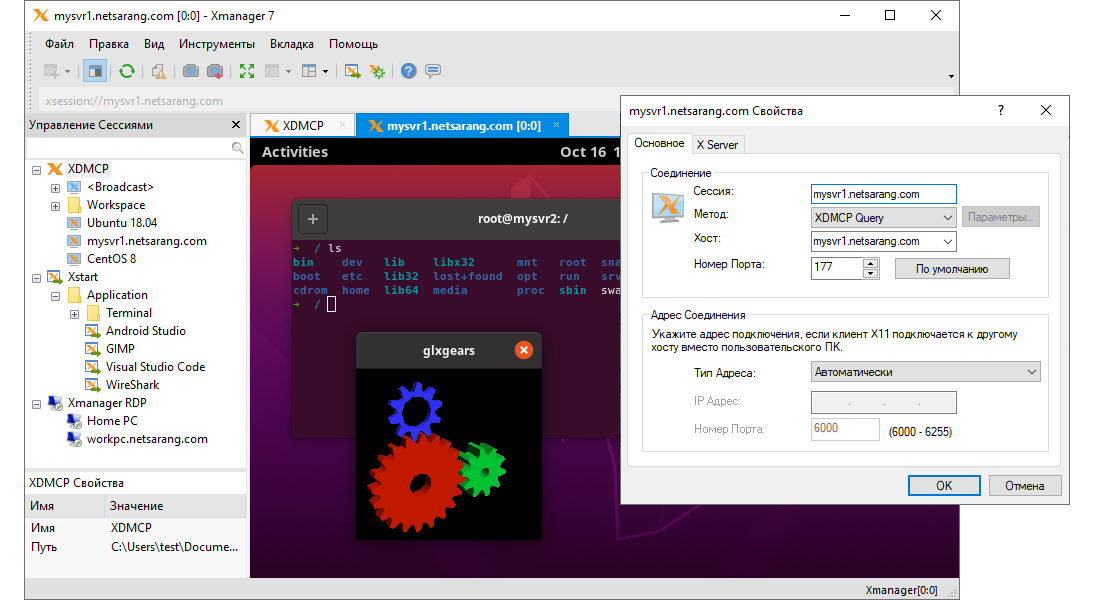The image size is (1100, 600).
Task: Click the page warning triangle toolbar icon
Action: 159,71
